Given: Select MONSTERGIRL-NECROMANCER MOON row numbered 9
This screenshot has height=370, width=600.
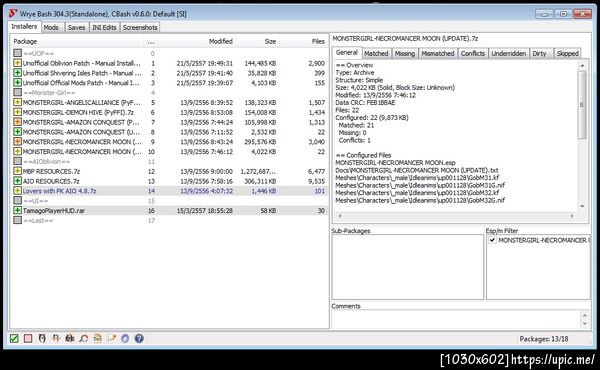Looking at the screenshot, I should pyautogui.click(x=170, y=142).
